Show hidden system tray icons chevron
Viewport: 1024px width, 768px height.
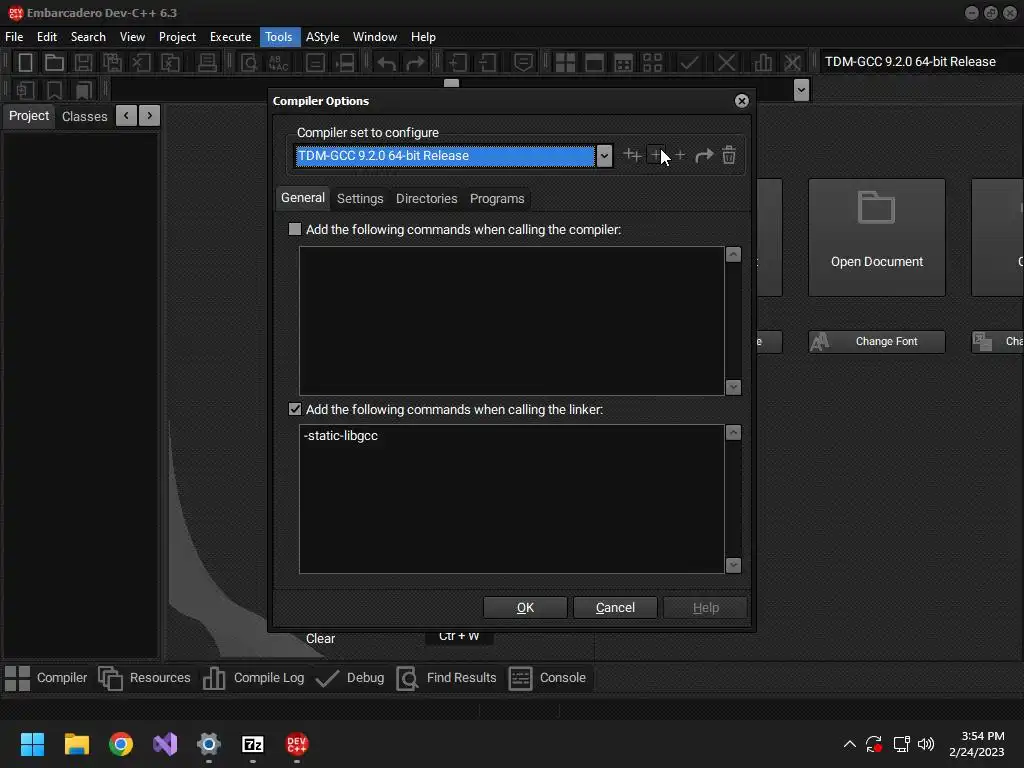pyautogui.click(x=850, y=744)
